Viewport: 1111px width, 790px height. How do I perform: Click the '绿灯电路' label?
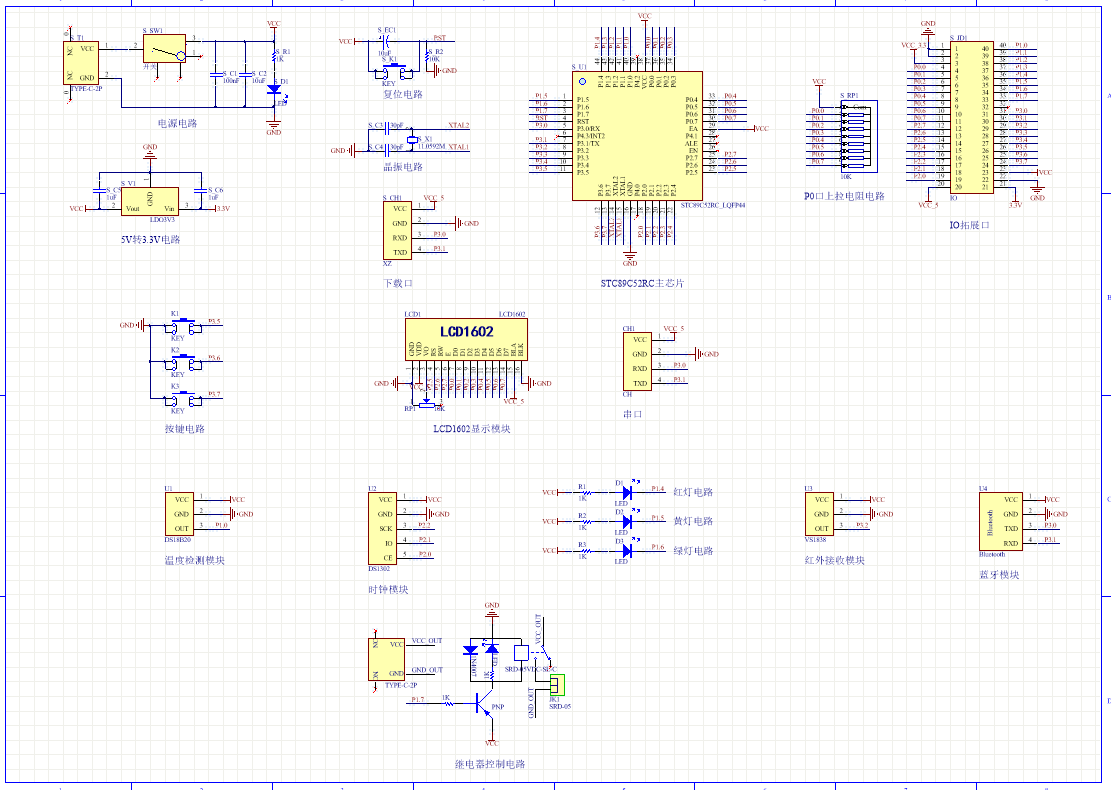coord(693,551)
